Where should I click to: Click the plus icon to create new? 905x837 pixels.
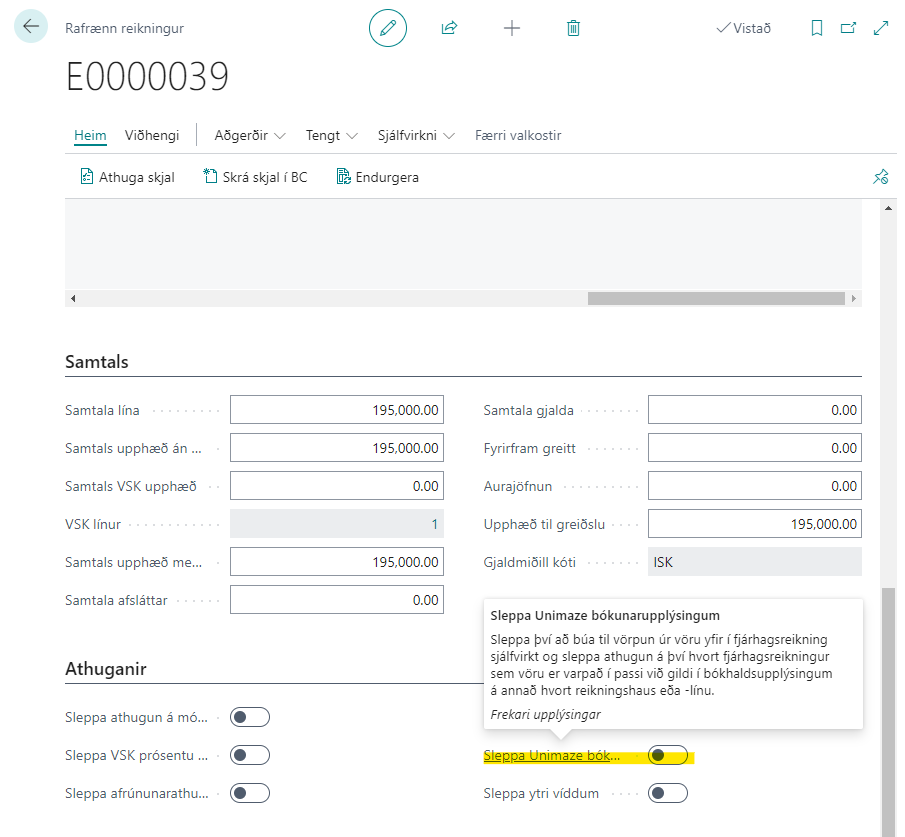(x=512, y=28)
